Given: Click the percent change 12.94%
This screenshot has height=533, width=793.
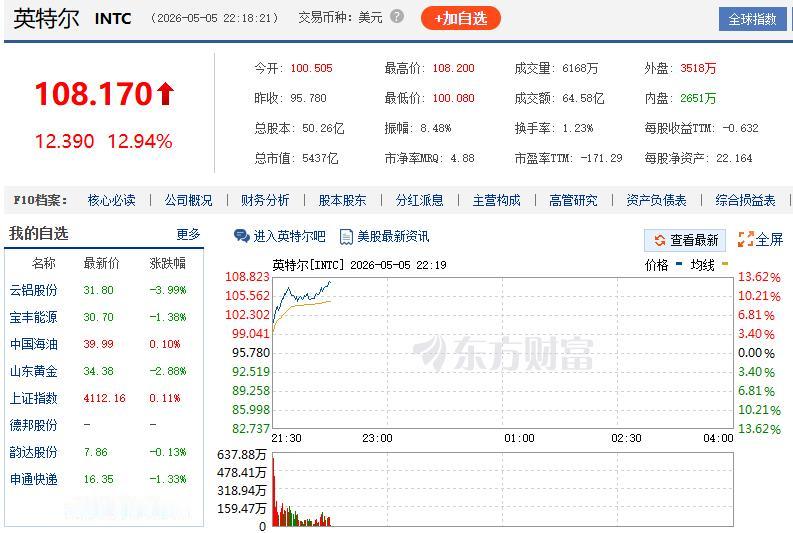Looking at the screenshot, I should 140,141.
